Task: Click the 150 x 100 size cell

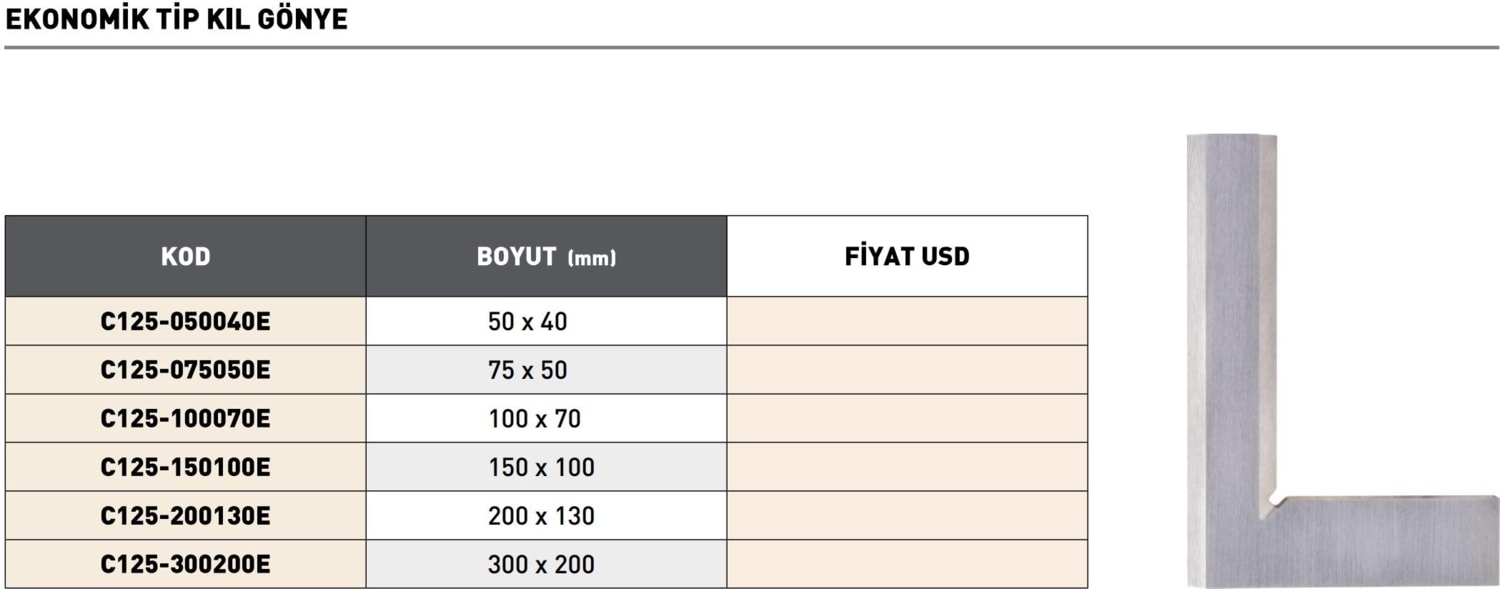Action: pyautogui.click(x=541, y=467)
